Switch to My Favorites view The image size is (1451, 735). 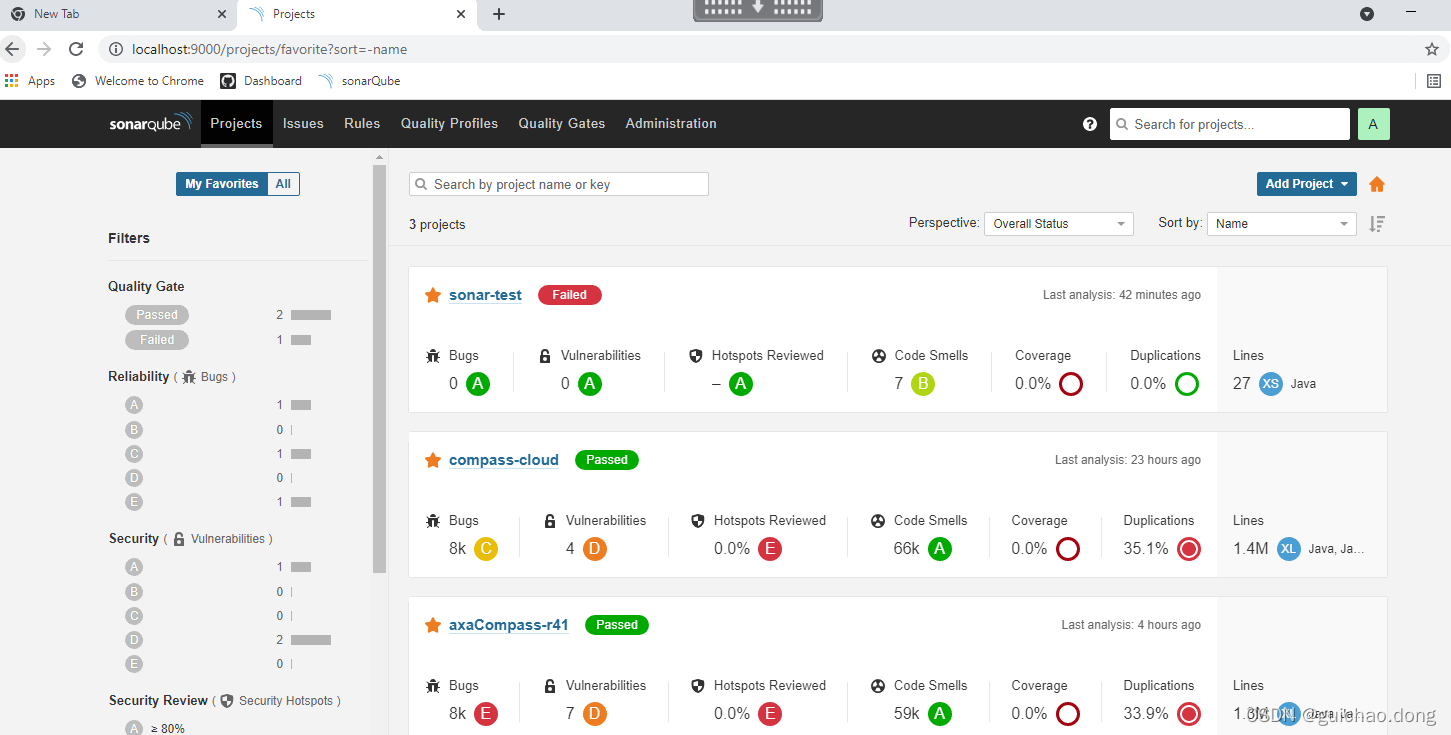pyautogui.click(x=222, y=184)
